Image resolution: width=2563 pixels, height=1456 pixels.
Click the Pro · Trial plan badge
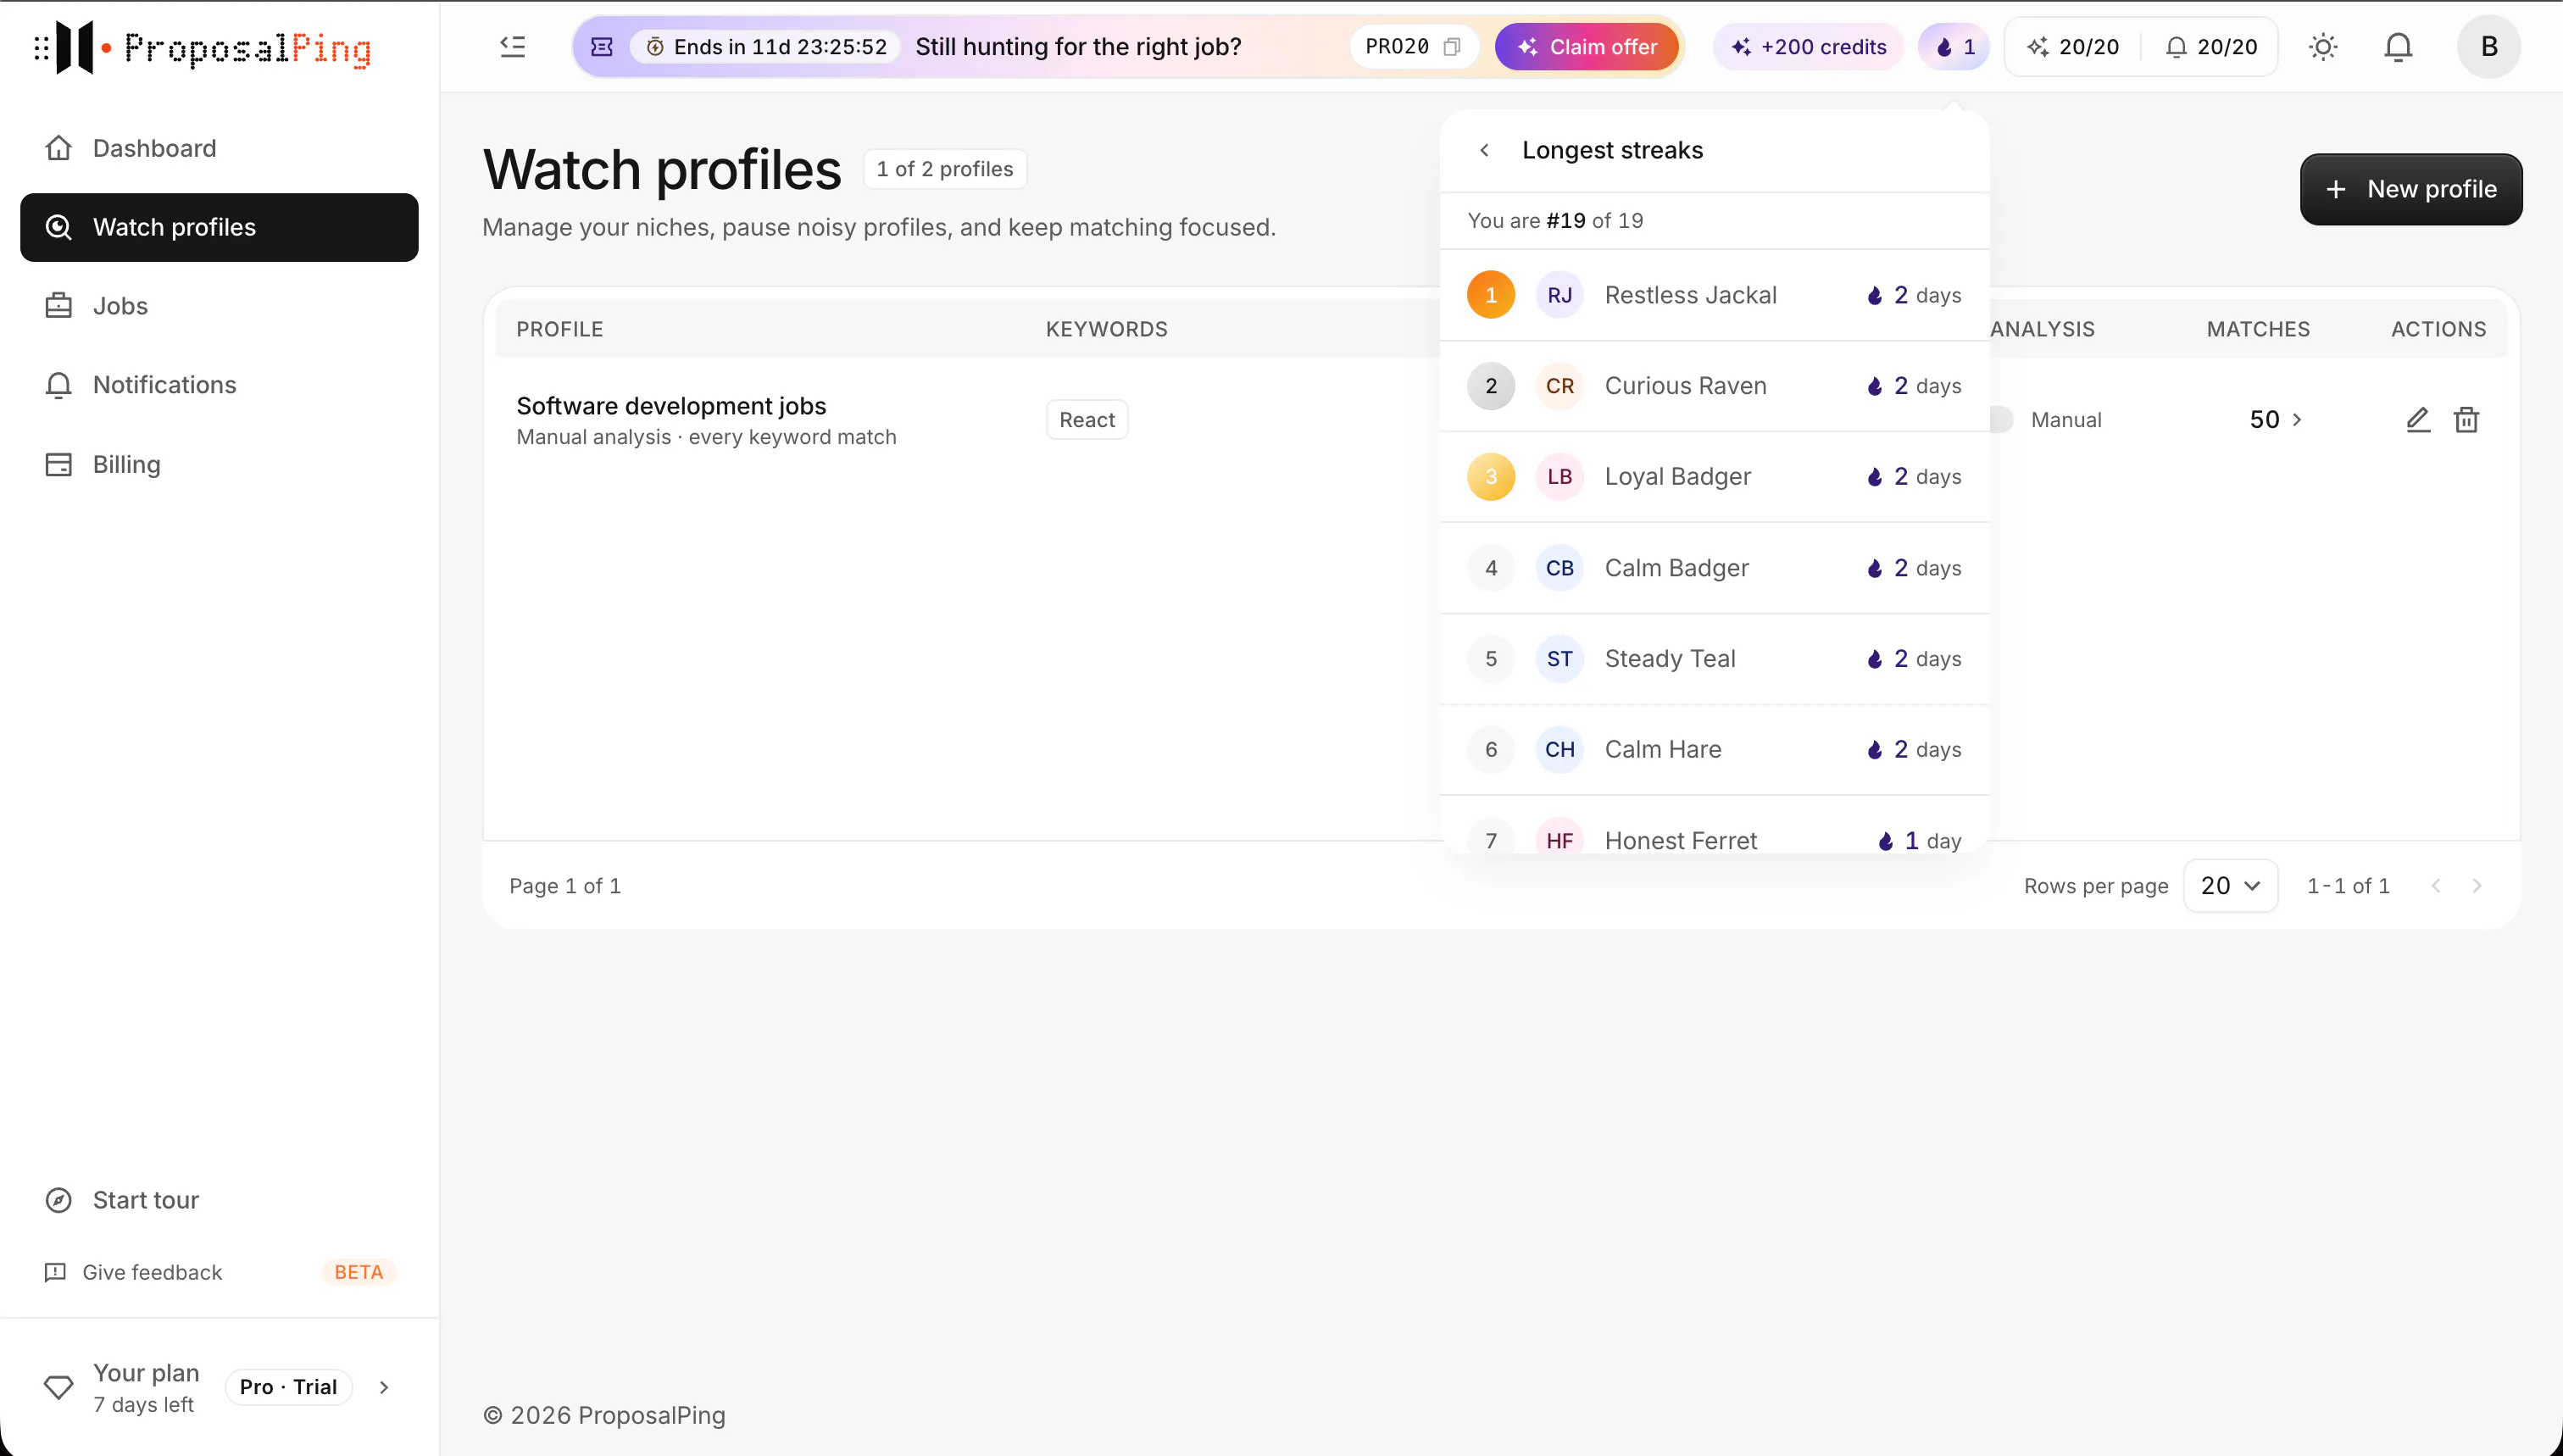click(288, 1387)
